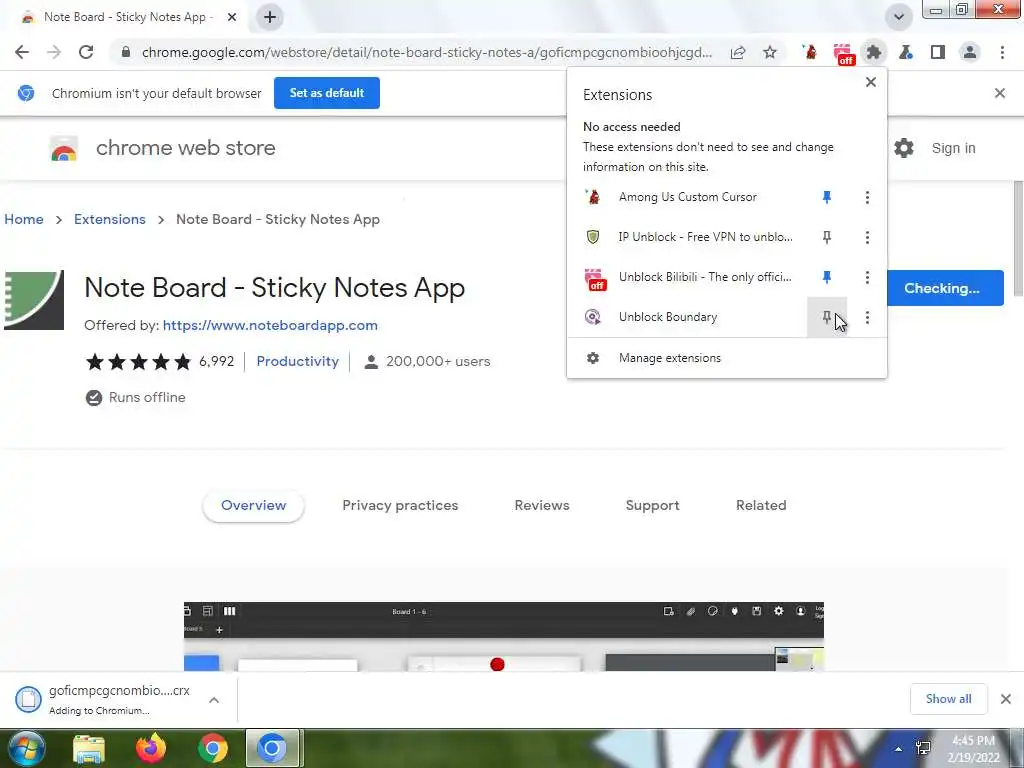Viewport: 1024px width, 768px height.
Task: Click the five-star rating row
Action: (138, 361)
